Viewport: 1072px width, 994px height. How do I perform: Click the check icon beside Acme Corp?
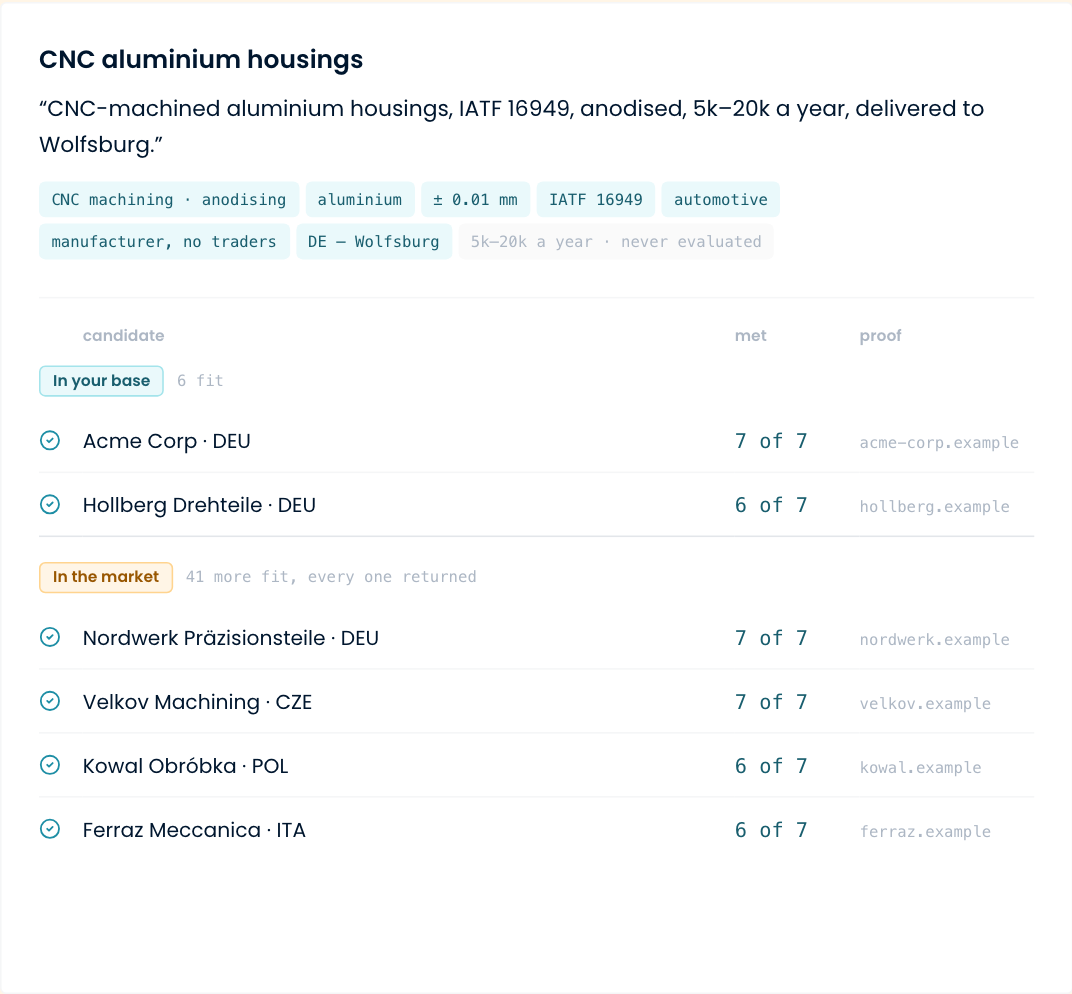click(x=50, y=441)
